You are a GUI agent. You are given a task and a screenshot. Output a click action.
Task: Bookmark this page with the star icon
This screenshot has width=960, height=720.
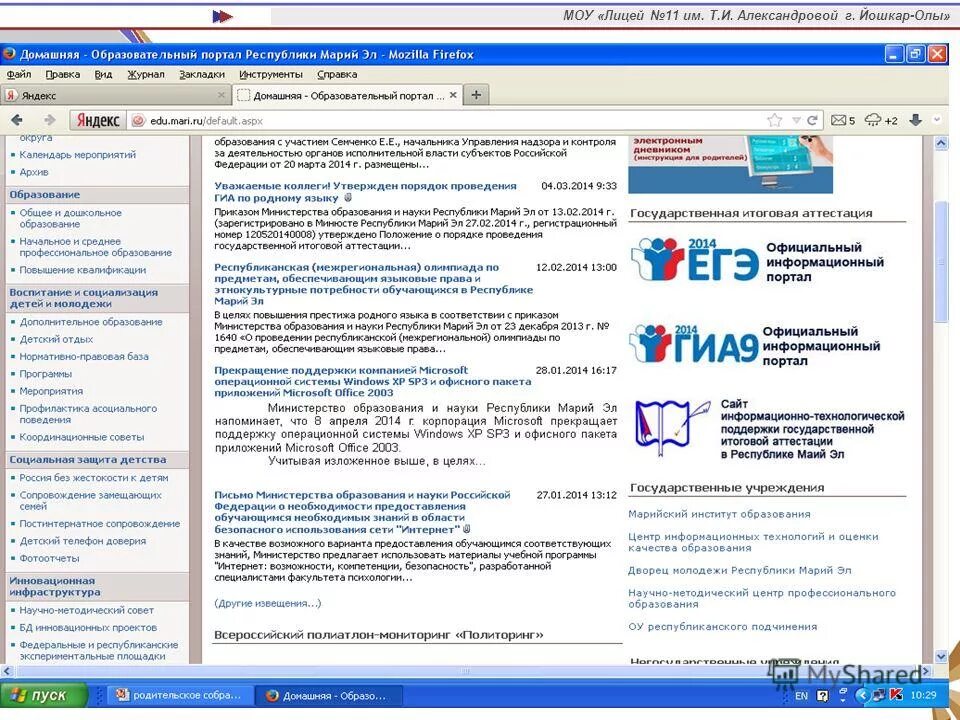tap(774, 120)
